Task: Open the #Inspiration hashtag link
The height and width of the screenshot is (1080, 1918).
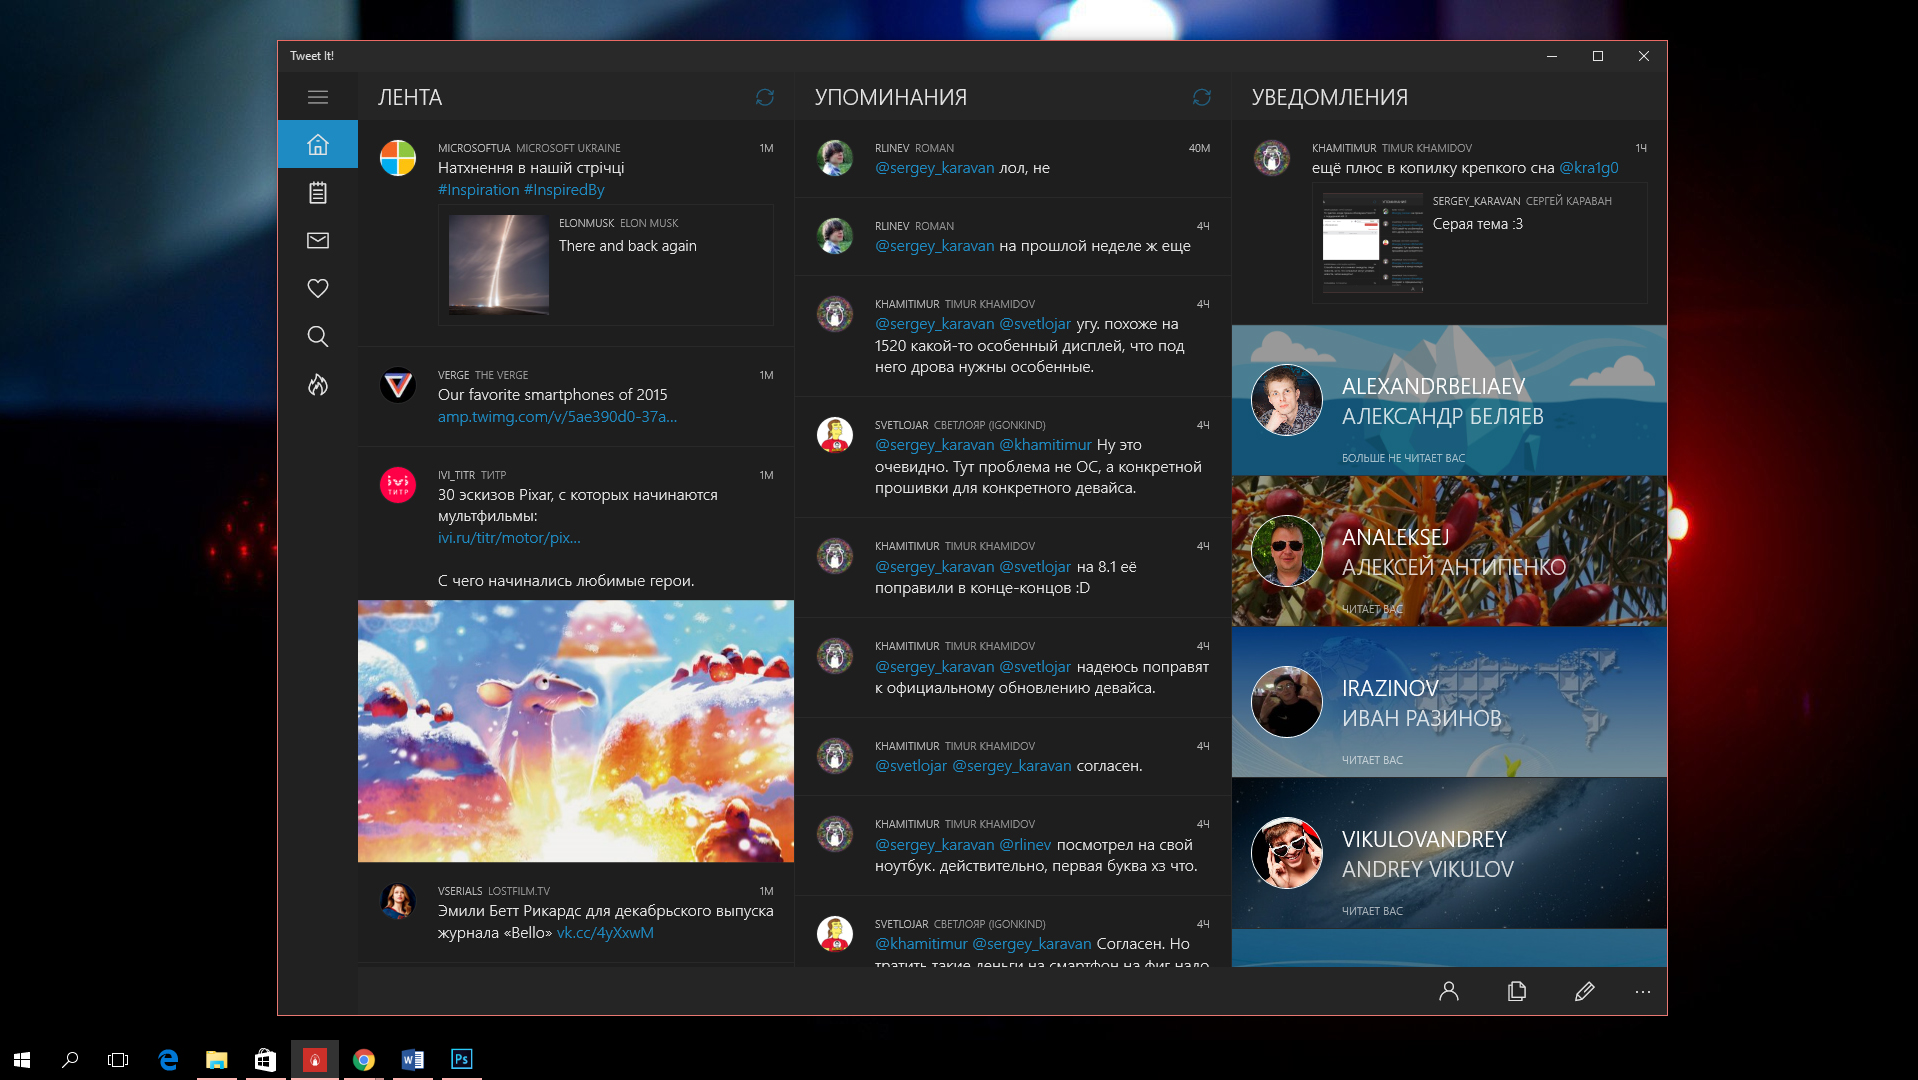Action: tap(478, 190)
